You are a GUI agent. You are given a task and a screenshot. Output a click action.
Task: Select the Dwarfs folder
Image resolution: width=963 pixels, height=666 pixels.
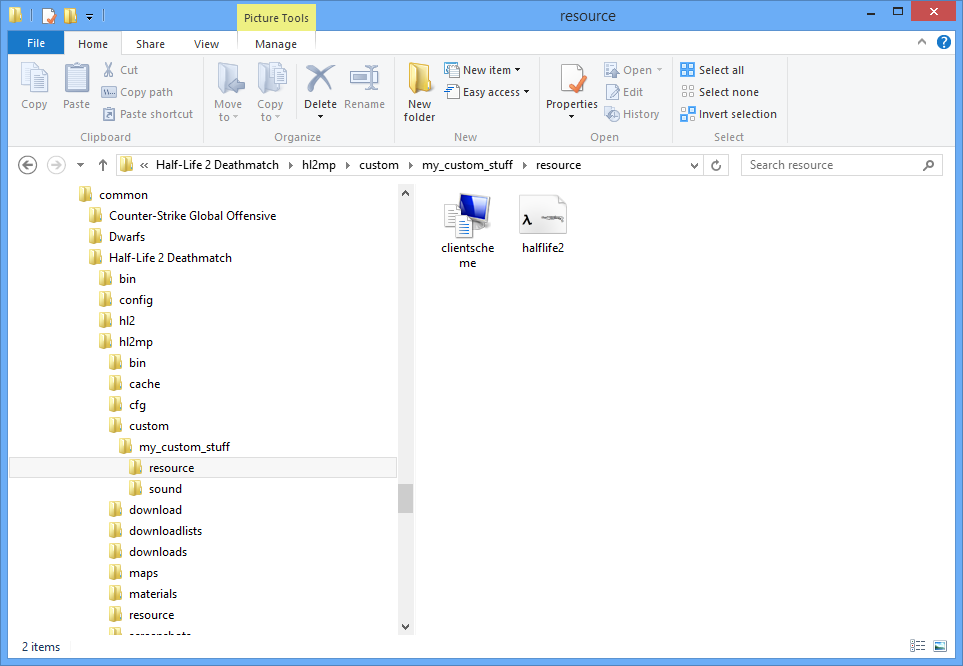(117, 237)
